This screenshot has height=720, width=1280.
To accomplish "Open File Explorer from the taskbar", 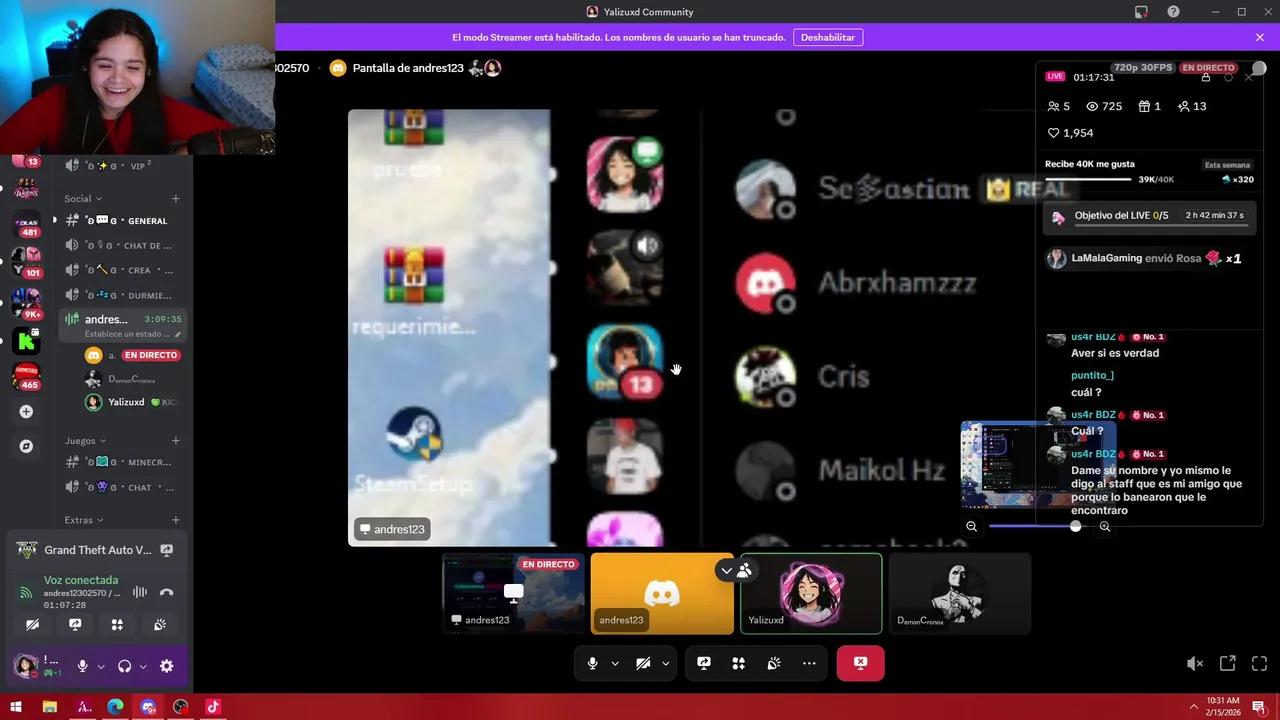I will (49, 707).
